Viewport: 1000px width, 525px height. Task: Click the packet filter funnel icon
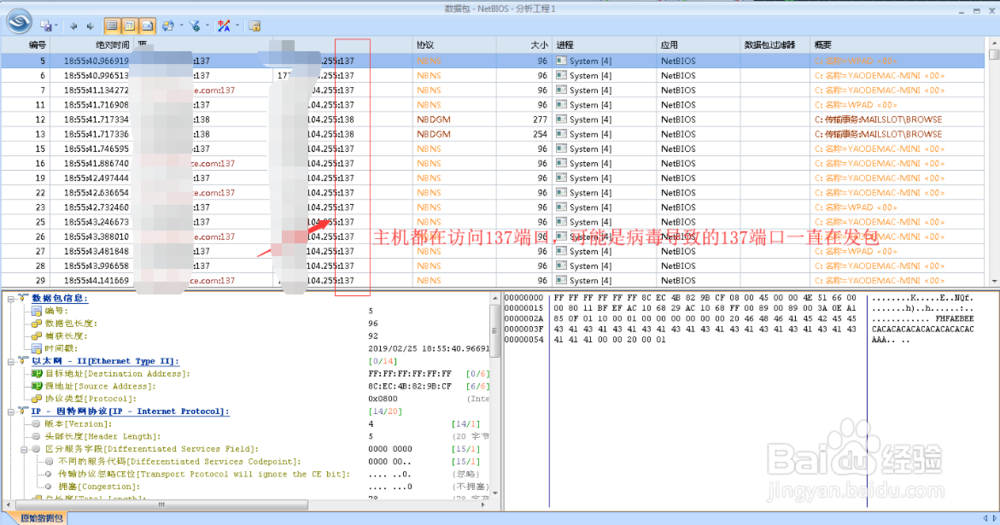tap(195, 26)
